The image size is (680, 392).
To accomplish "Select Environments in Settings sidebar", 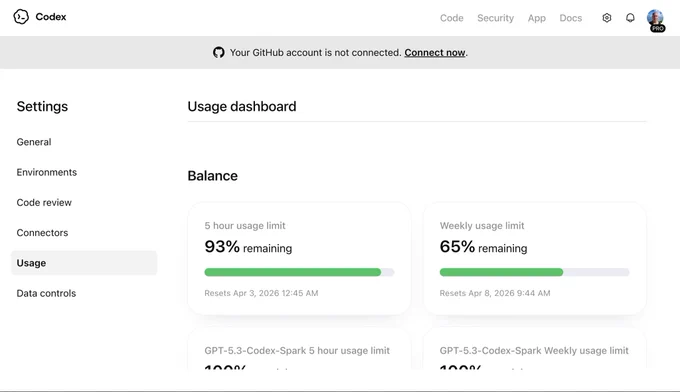I will (x=47, y=172).
